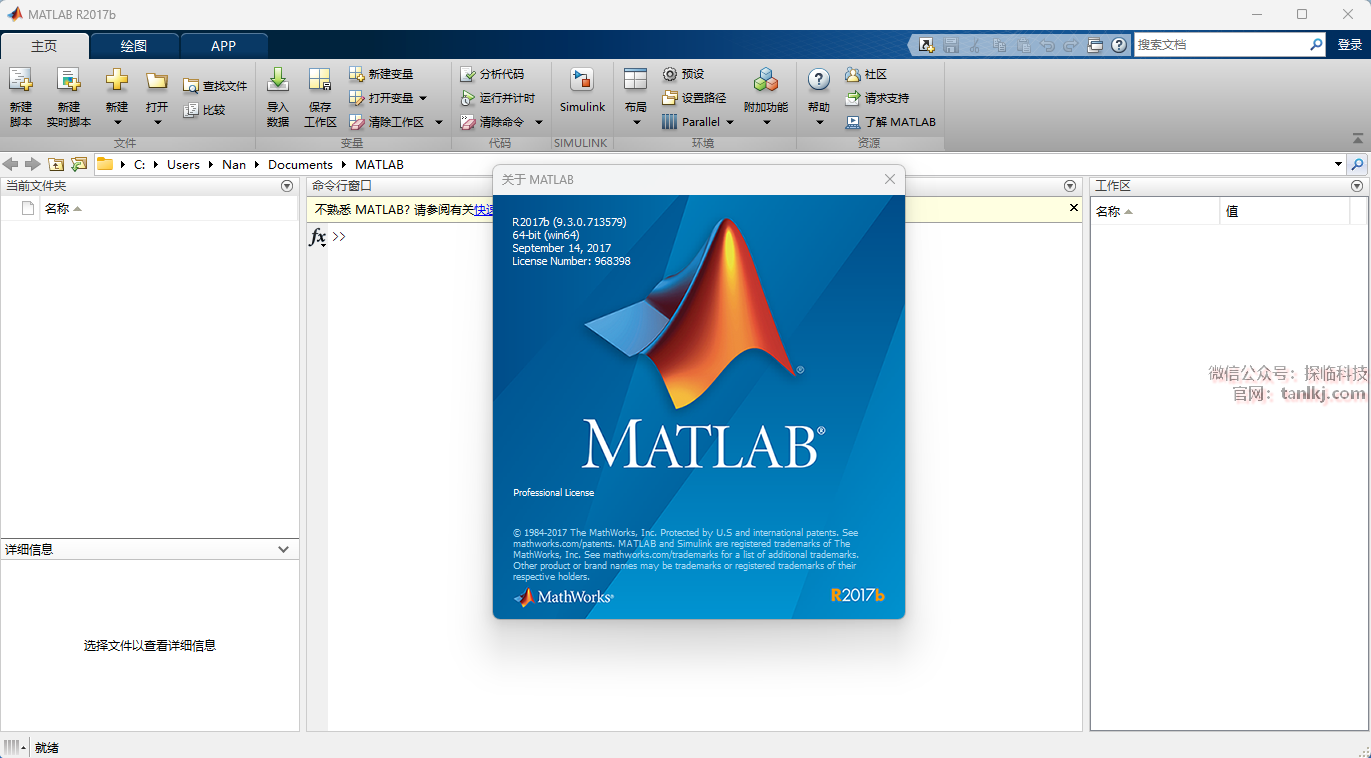1371x758 pixels.
Task: Click the 就绪 status text
Action: tap(47, 747)
